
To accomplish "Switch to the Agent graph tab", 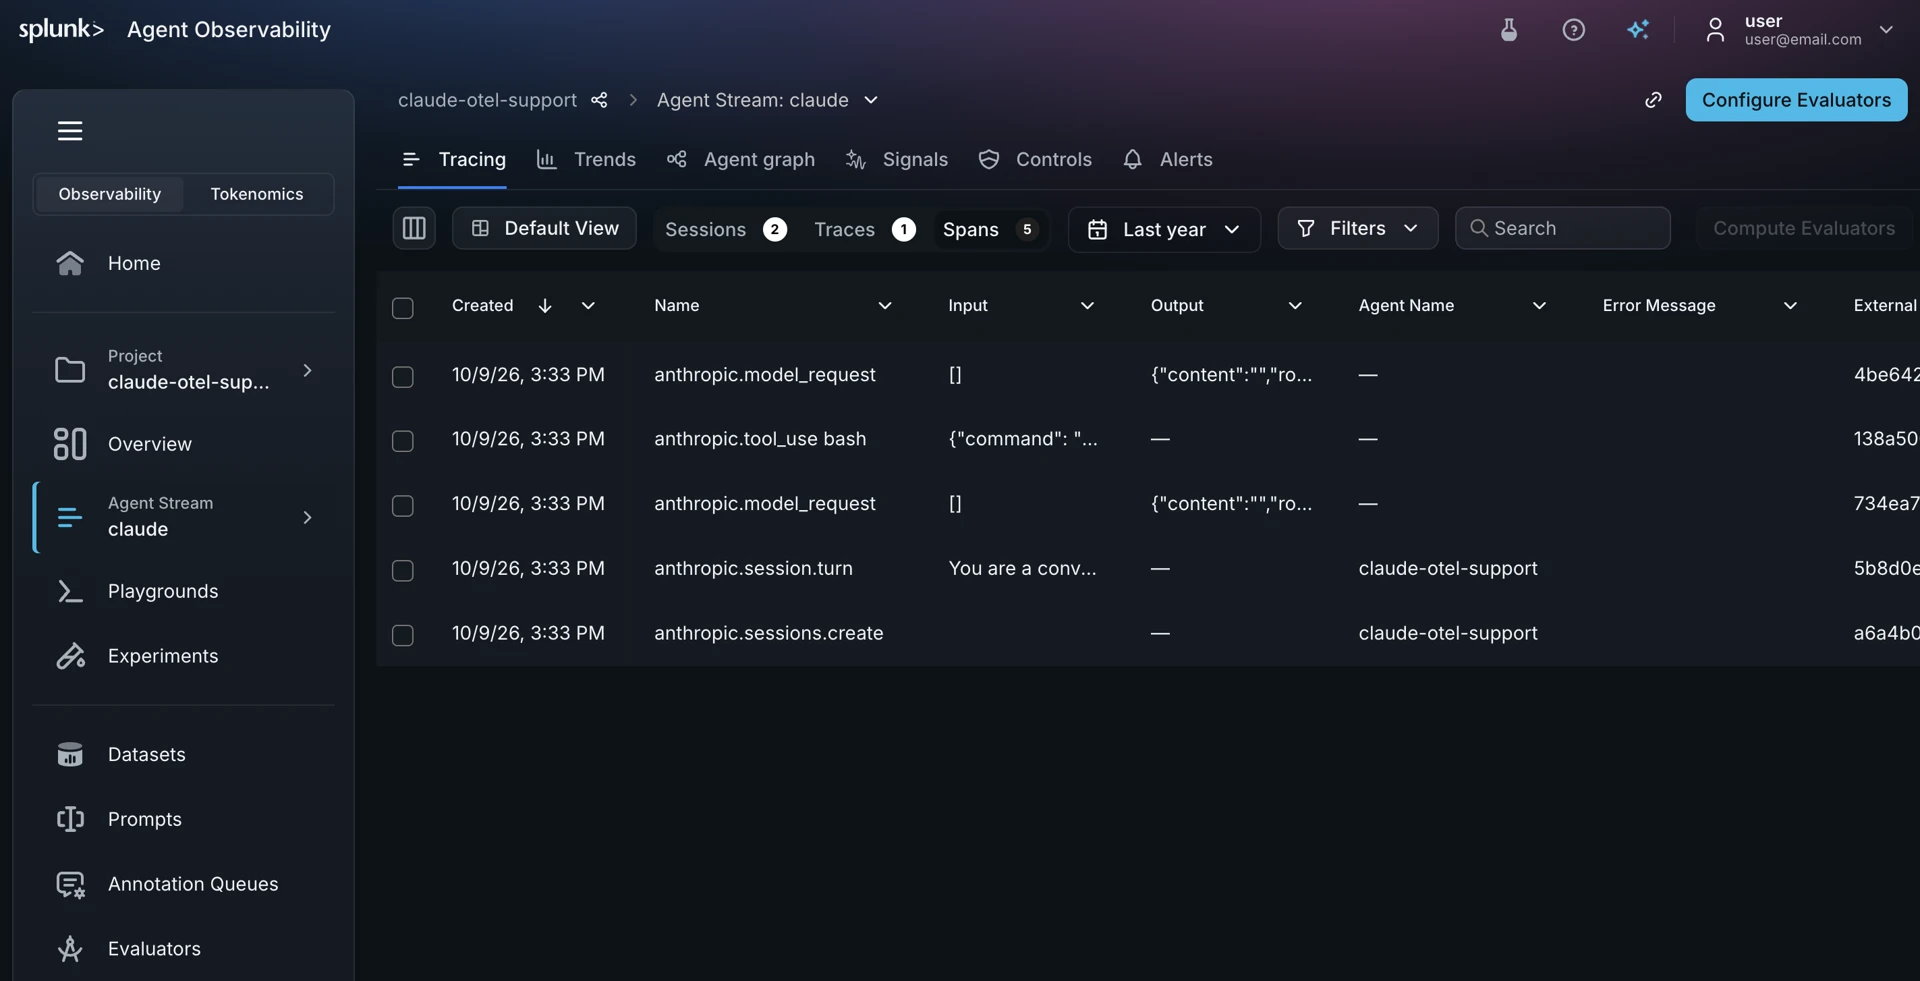I will pyautogui.click(x=741, y=160).
